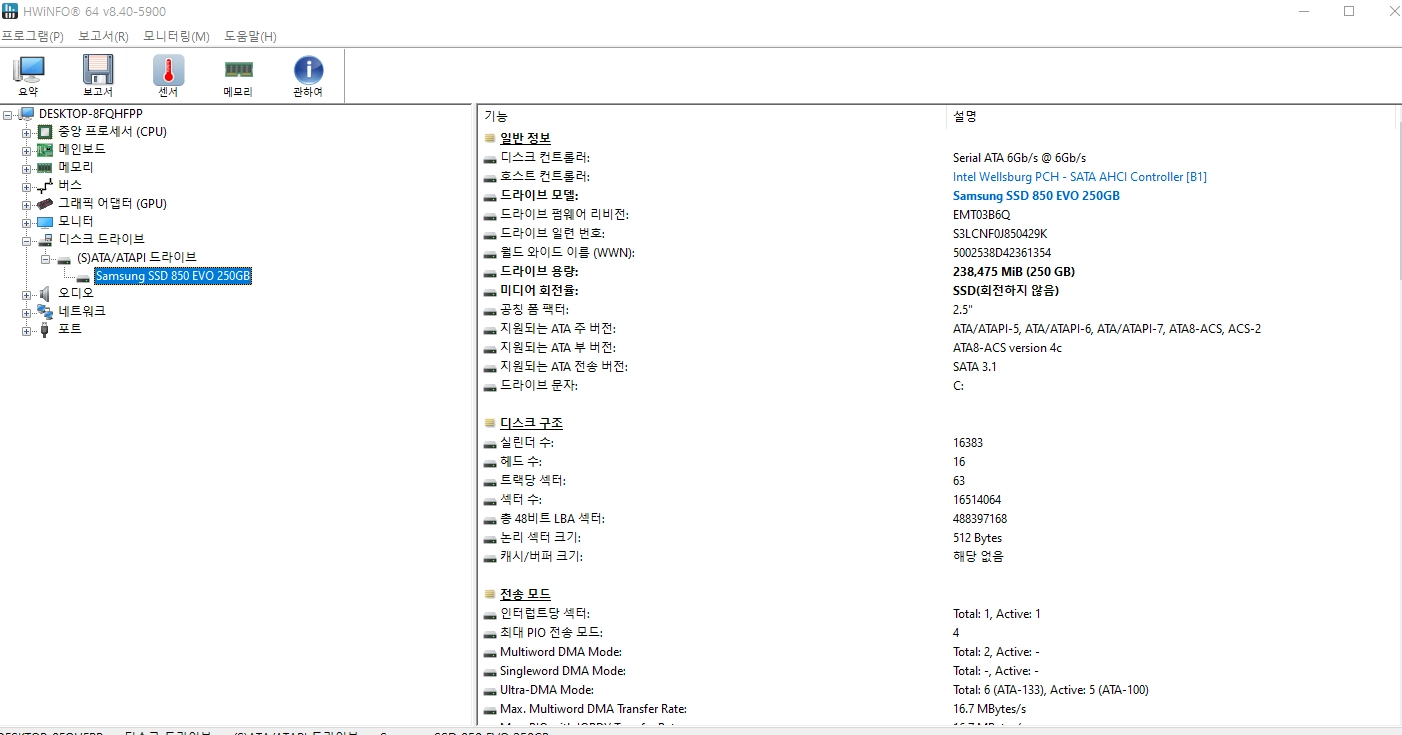Click the EMT03B6Q firmware value
Viewport: 1402px width, 735px height.
[x=982, y=215]
